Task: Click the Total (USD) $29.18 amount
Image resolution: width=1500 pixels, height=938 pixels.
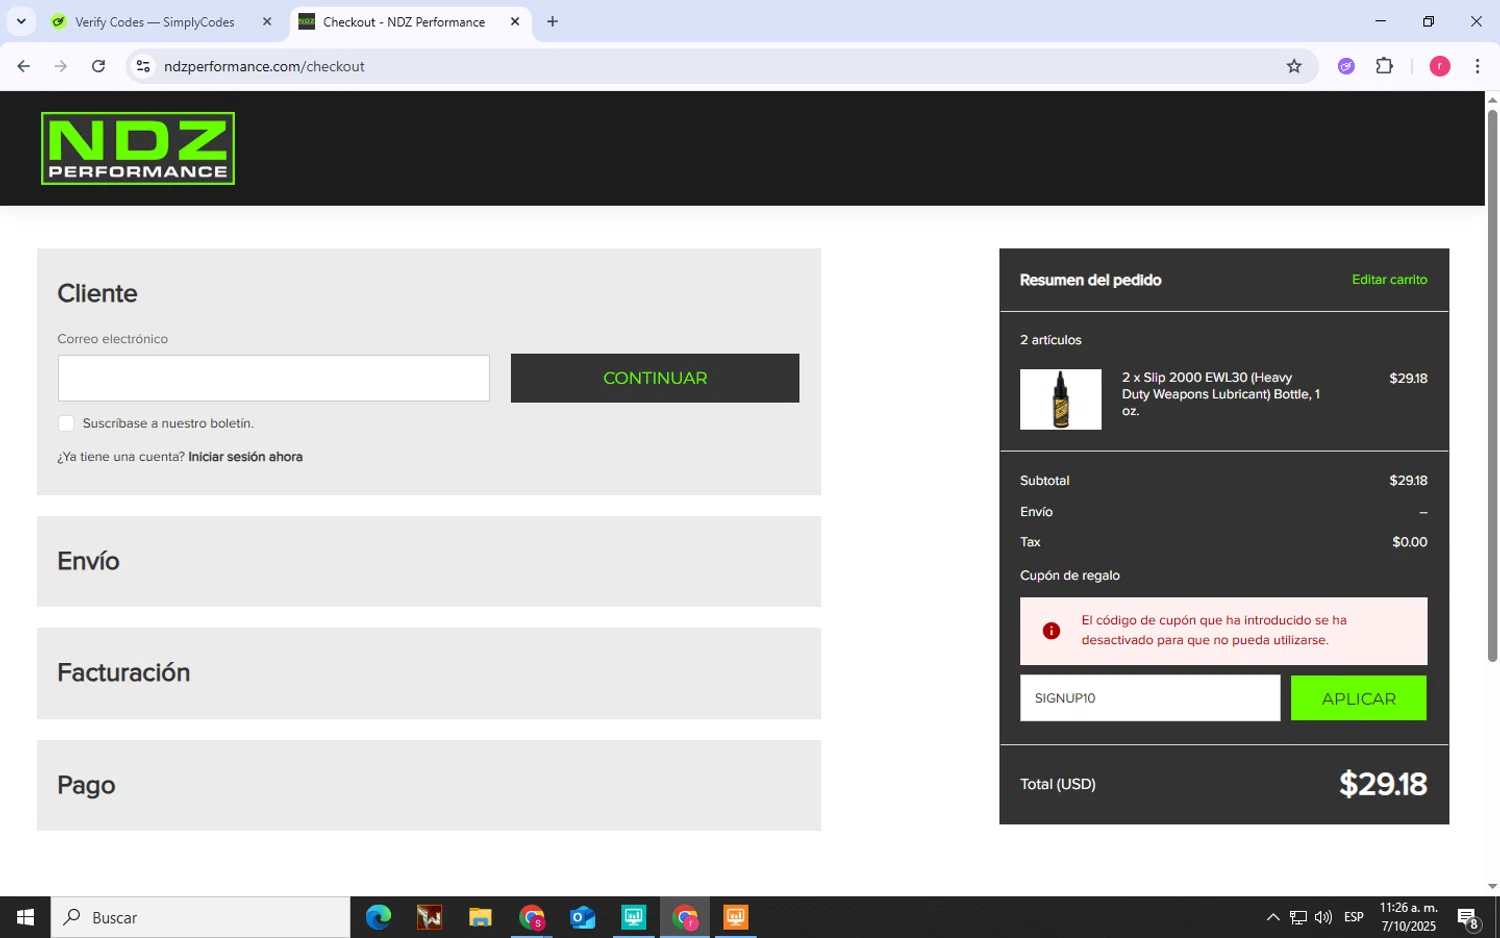Action: pos(1383,784)
